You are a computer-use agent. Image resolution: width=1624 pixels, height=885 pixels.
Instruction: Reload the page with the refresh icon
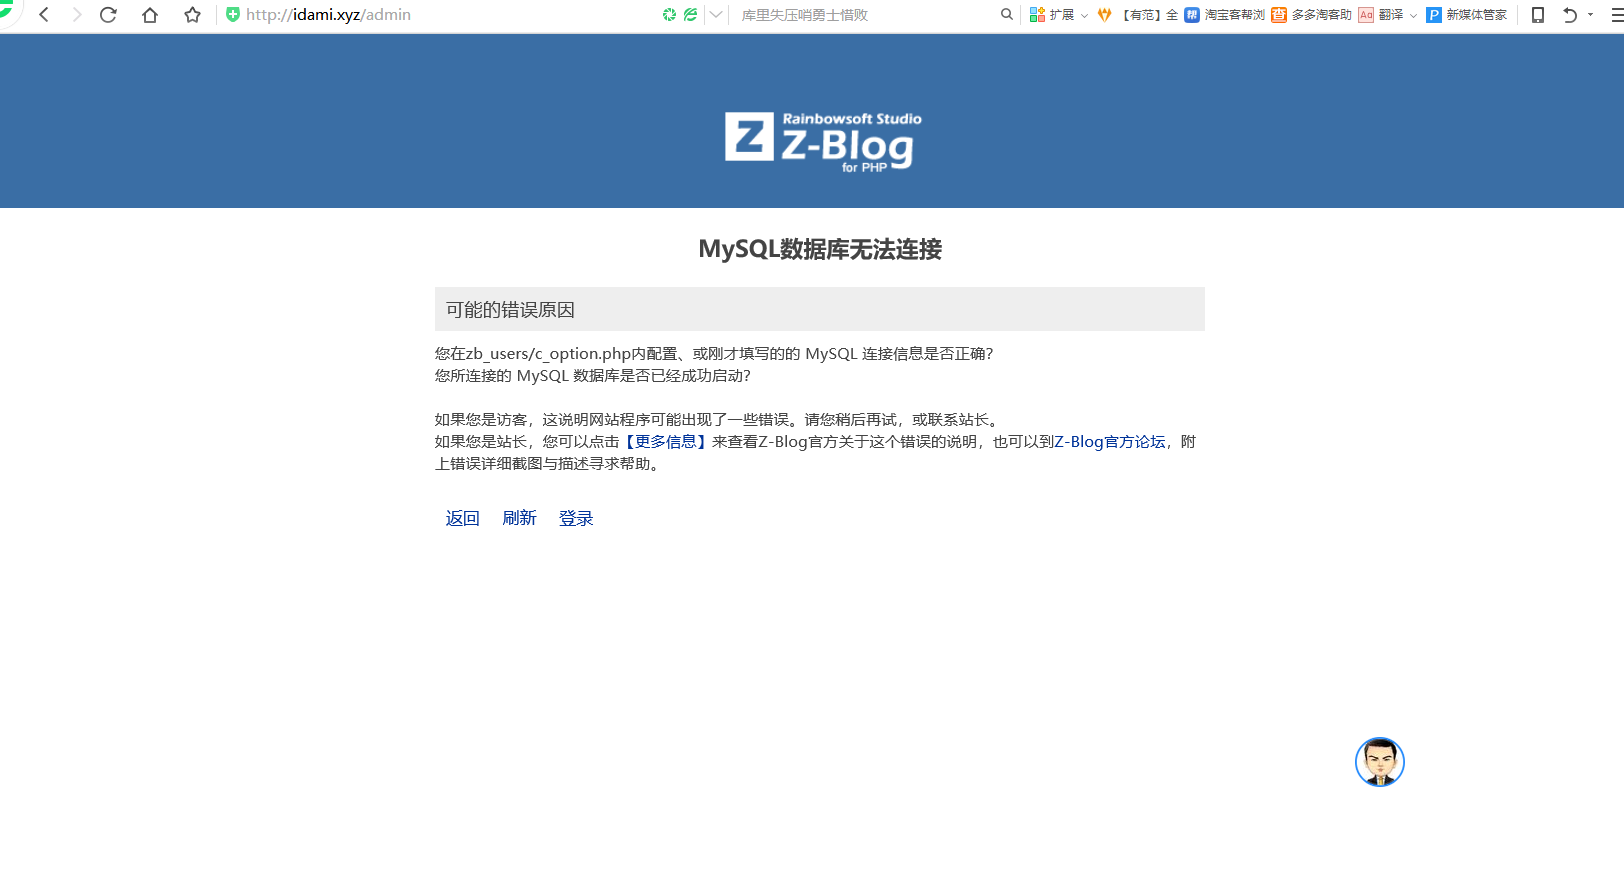109,15
